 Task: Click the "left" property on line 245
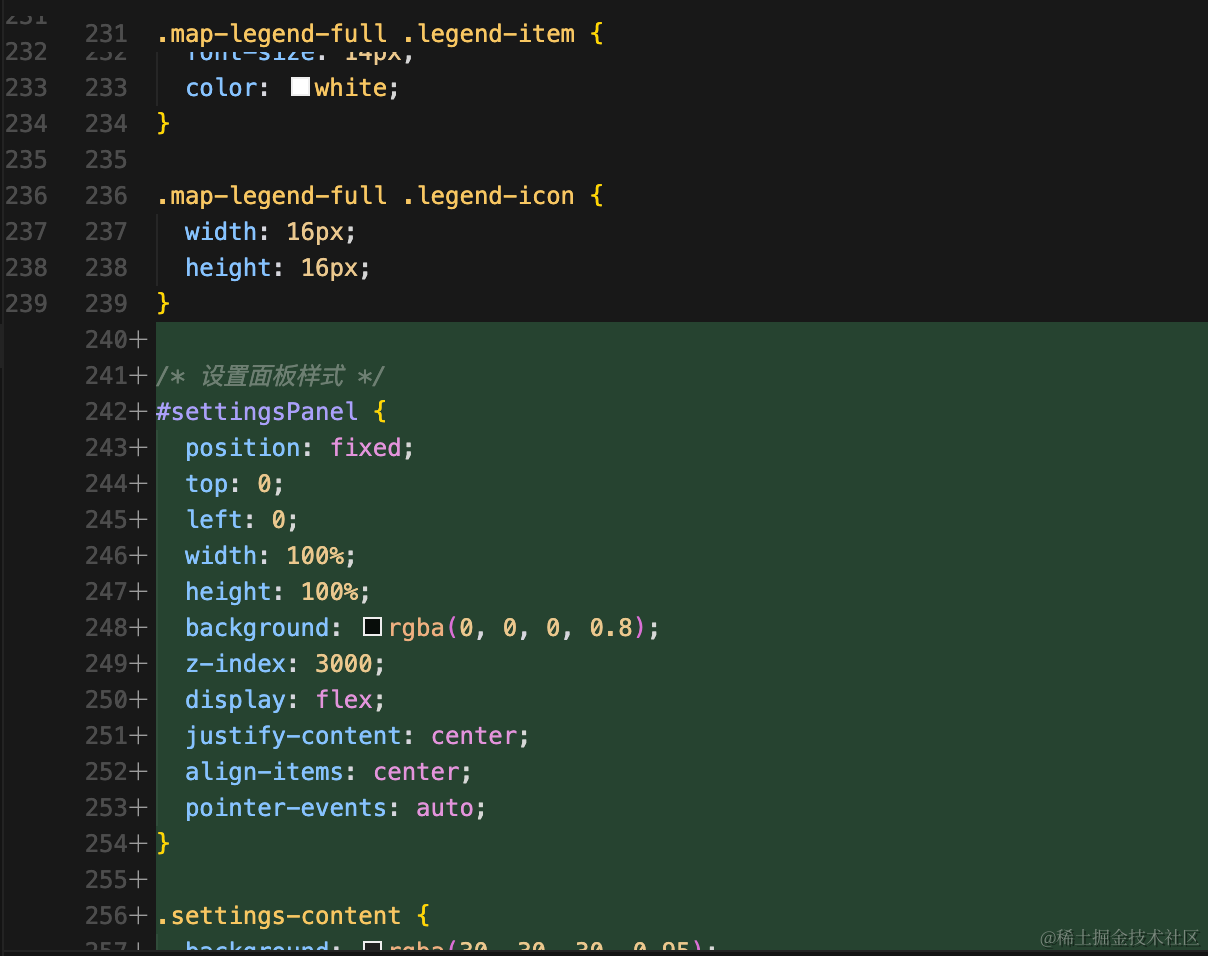pos(213,519)
